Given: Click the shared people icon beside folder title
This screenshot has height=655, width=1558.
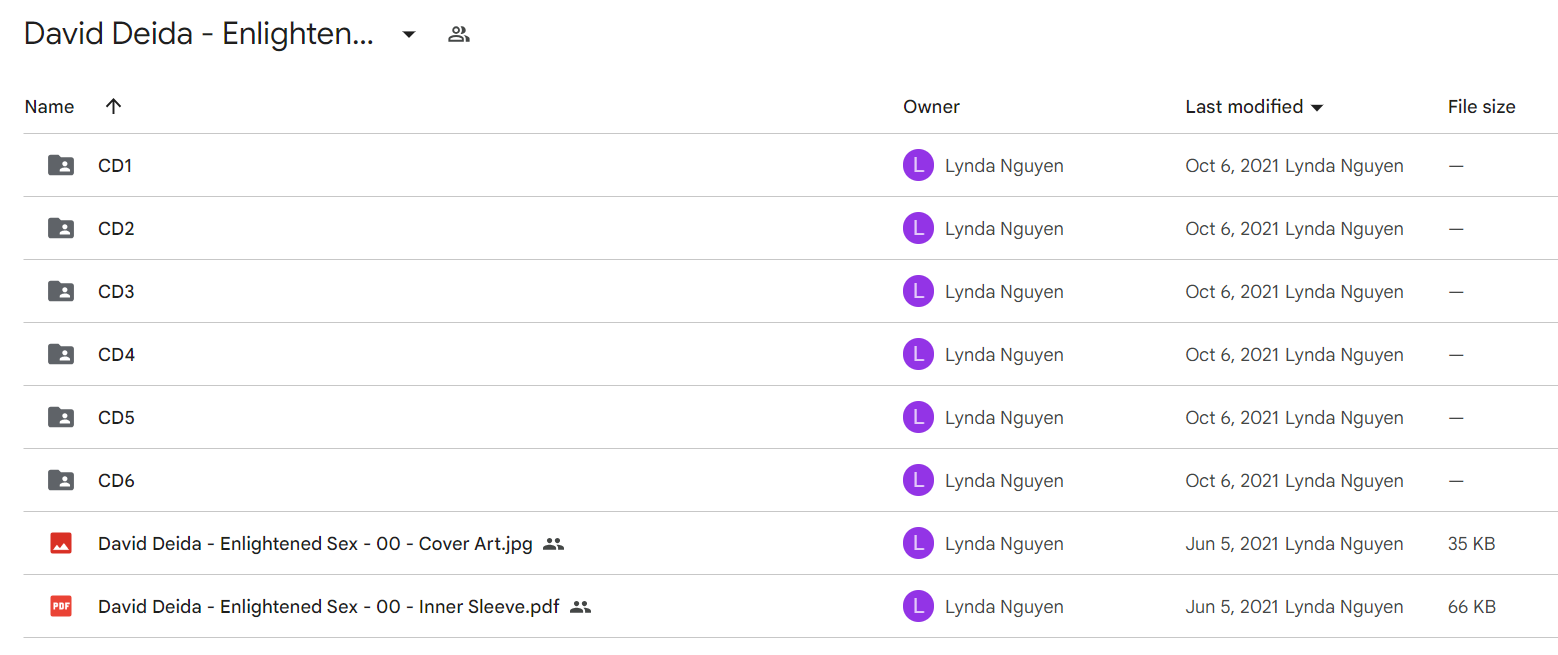Looking at the screenshot, I should point(459,35).
